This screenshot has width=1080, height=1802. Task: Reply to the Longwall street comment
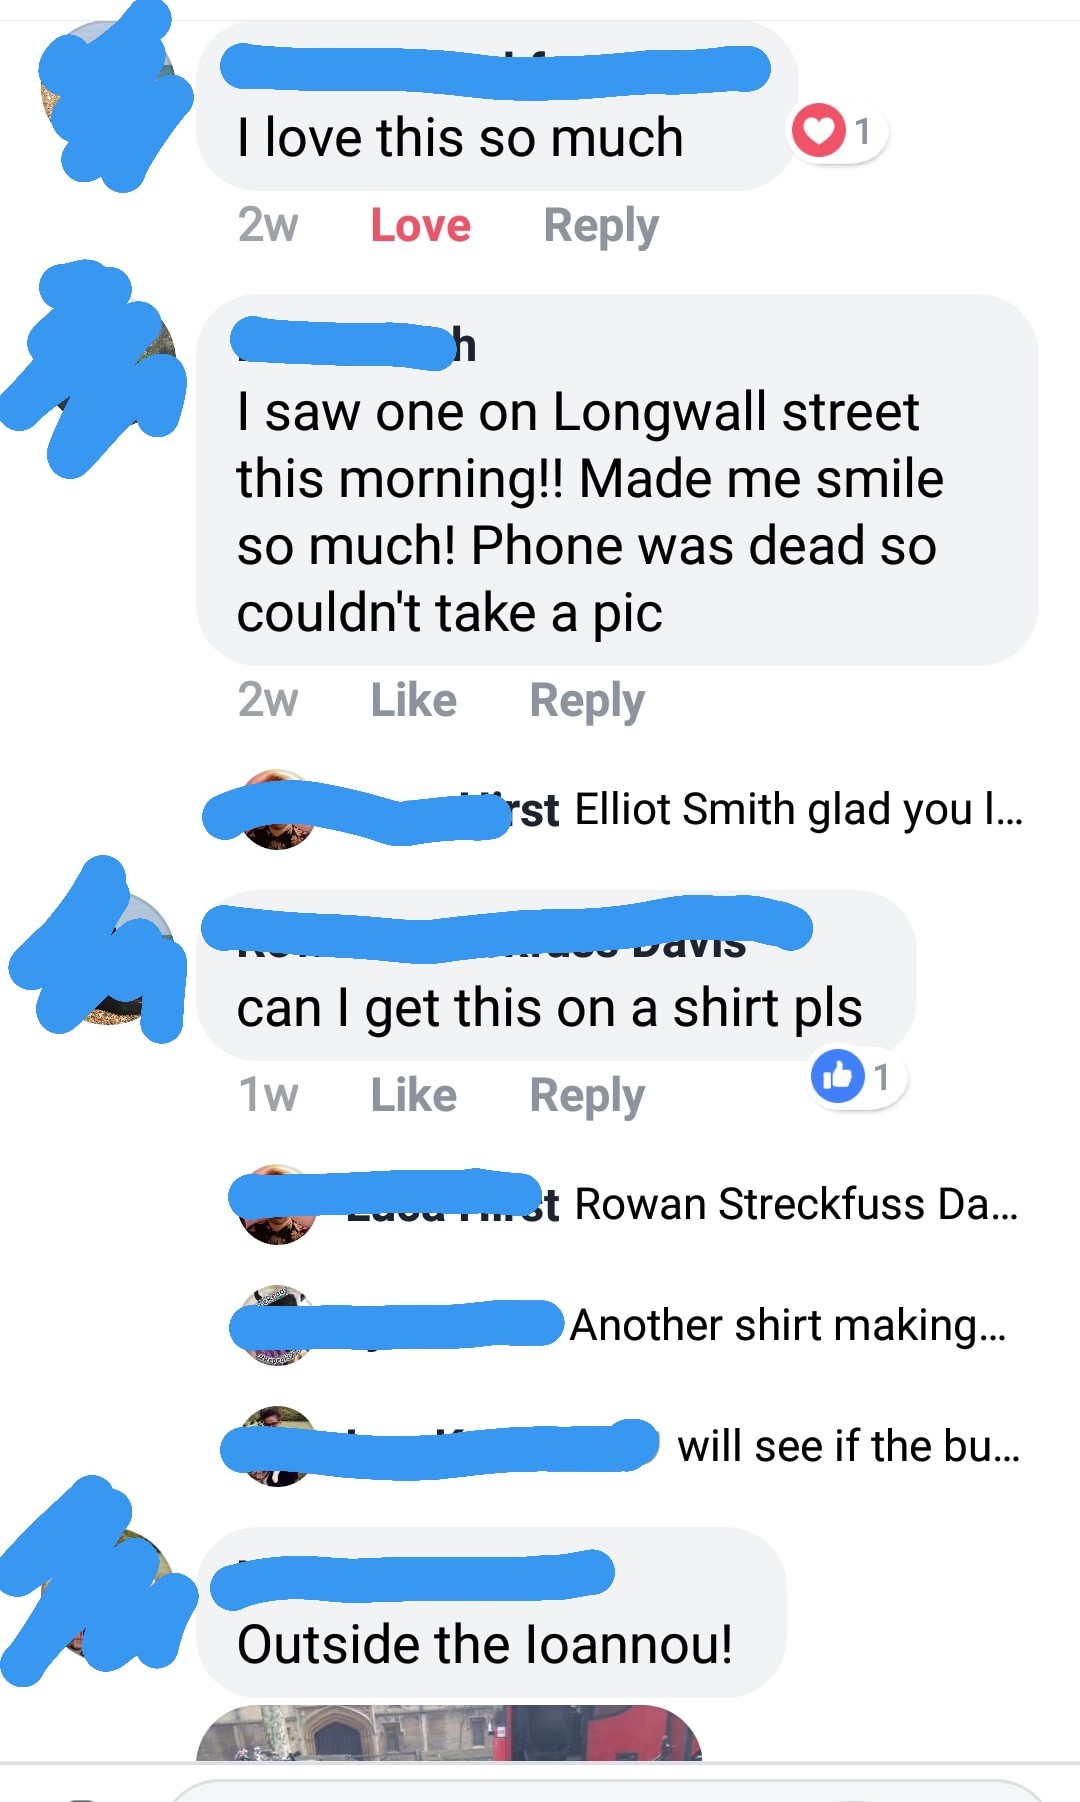[x=587, y=700]
